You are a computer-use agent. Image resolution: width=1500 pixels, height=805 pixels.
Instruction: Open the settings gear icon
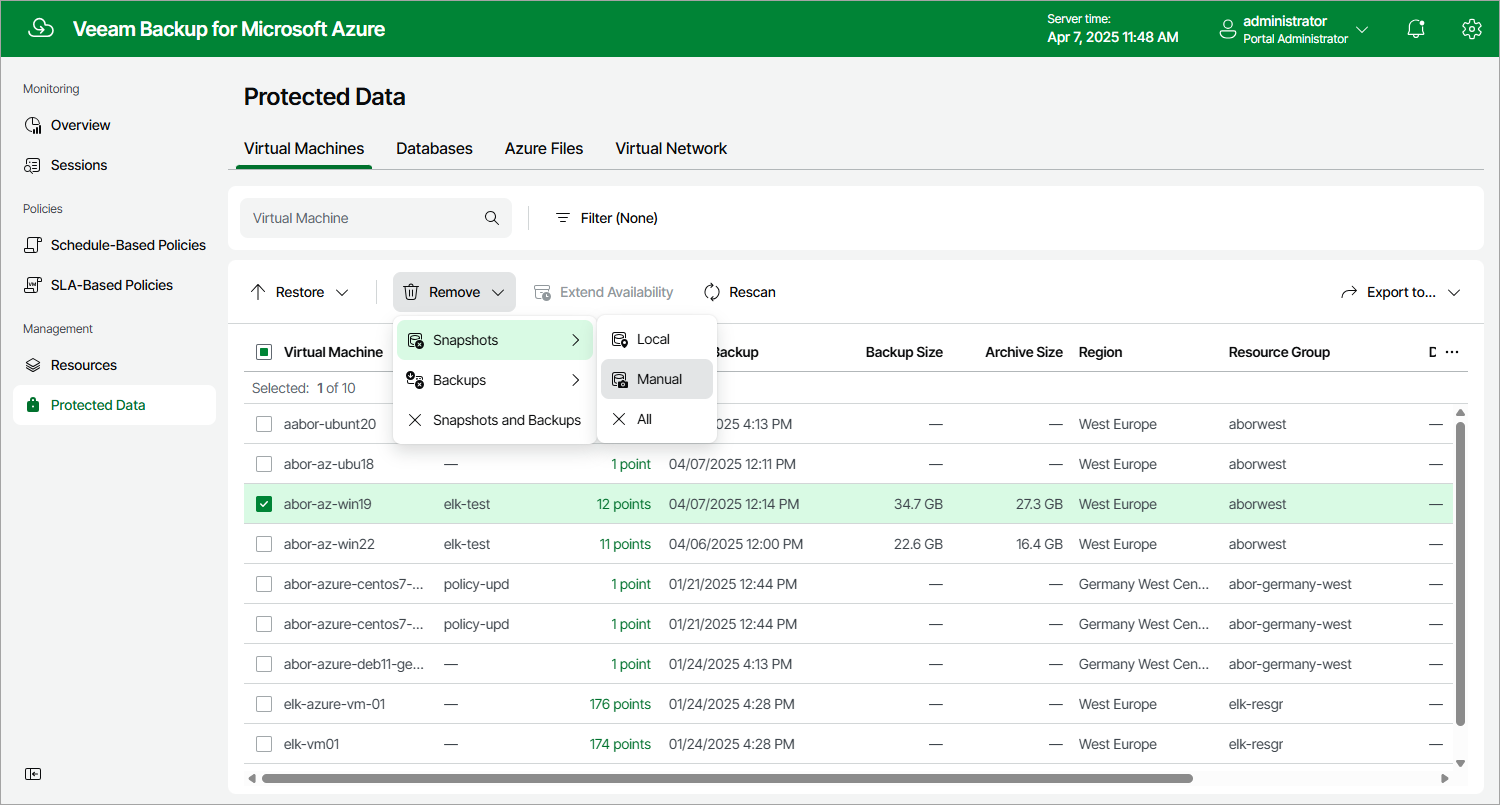pyautogui.click(x=1471, y=29)
